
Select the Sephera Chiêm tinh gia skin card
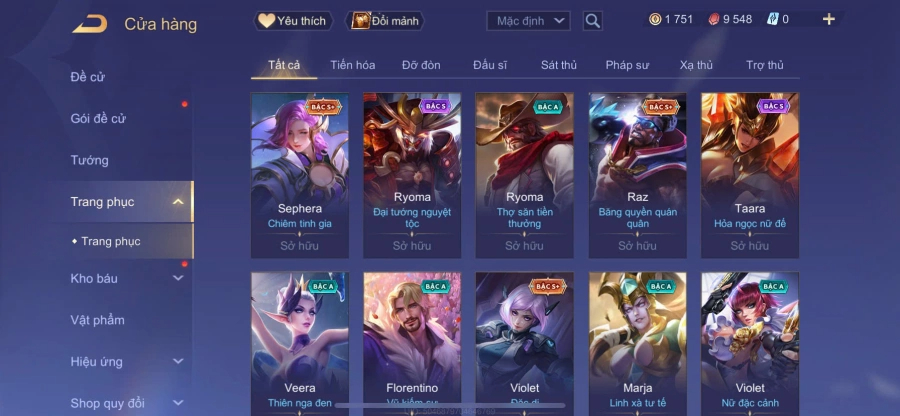point(300,175)
